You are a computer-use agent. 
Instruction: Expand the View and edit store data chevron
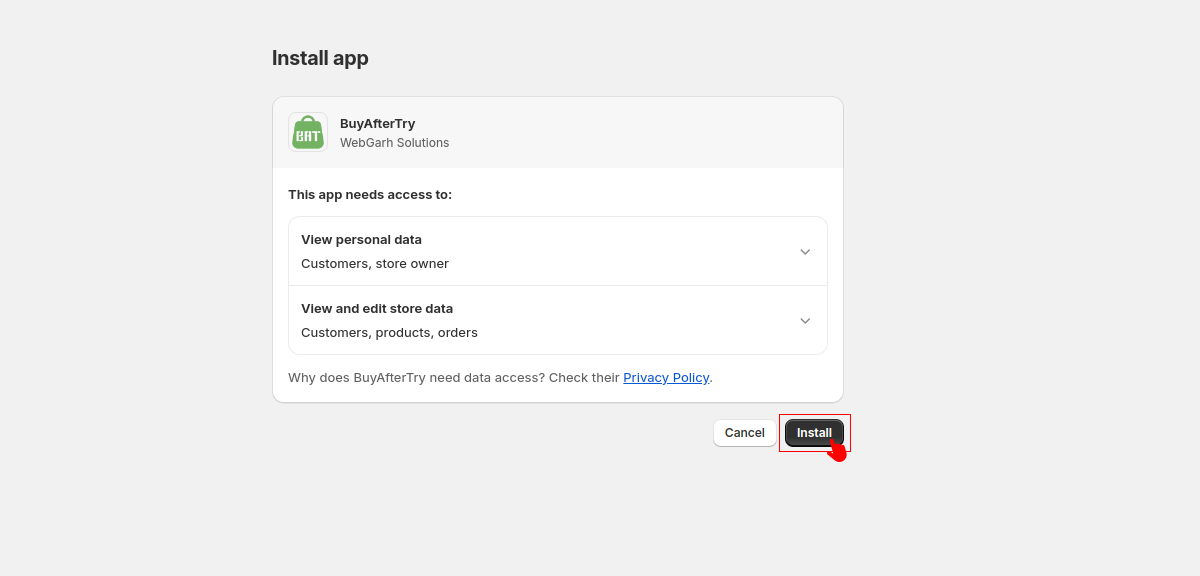805,321
